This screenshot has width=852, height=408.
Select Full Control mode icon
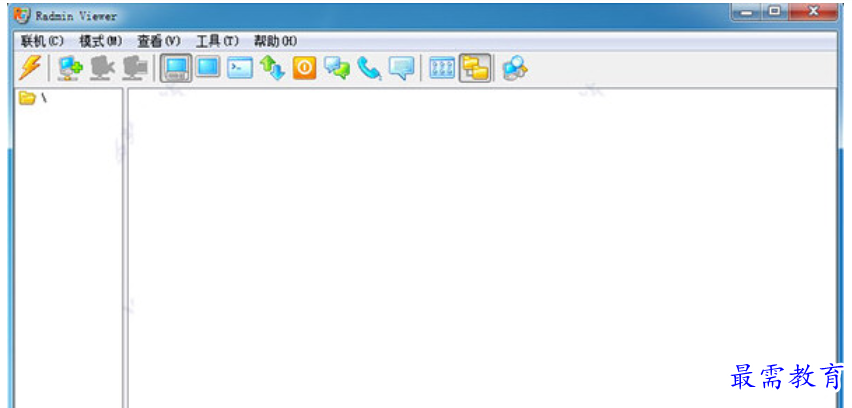pyautogui.click(x=176, y=68)
